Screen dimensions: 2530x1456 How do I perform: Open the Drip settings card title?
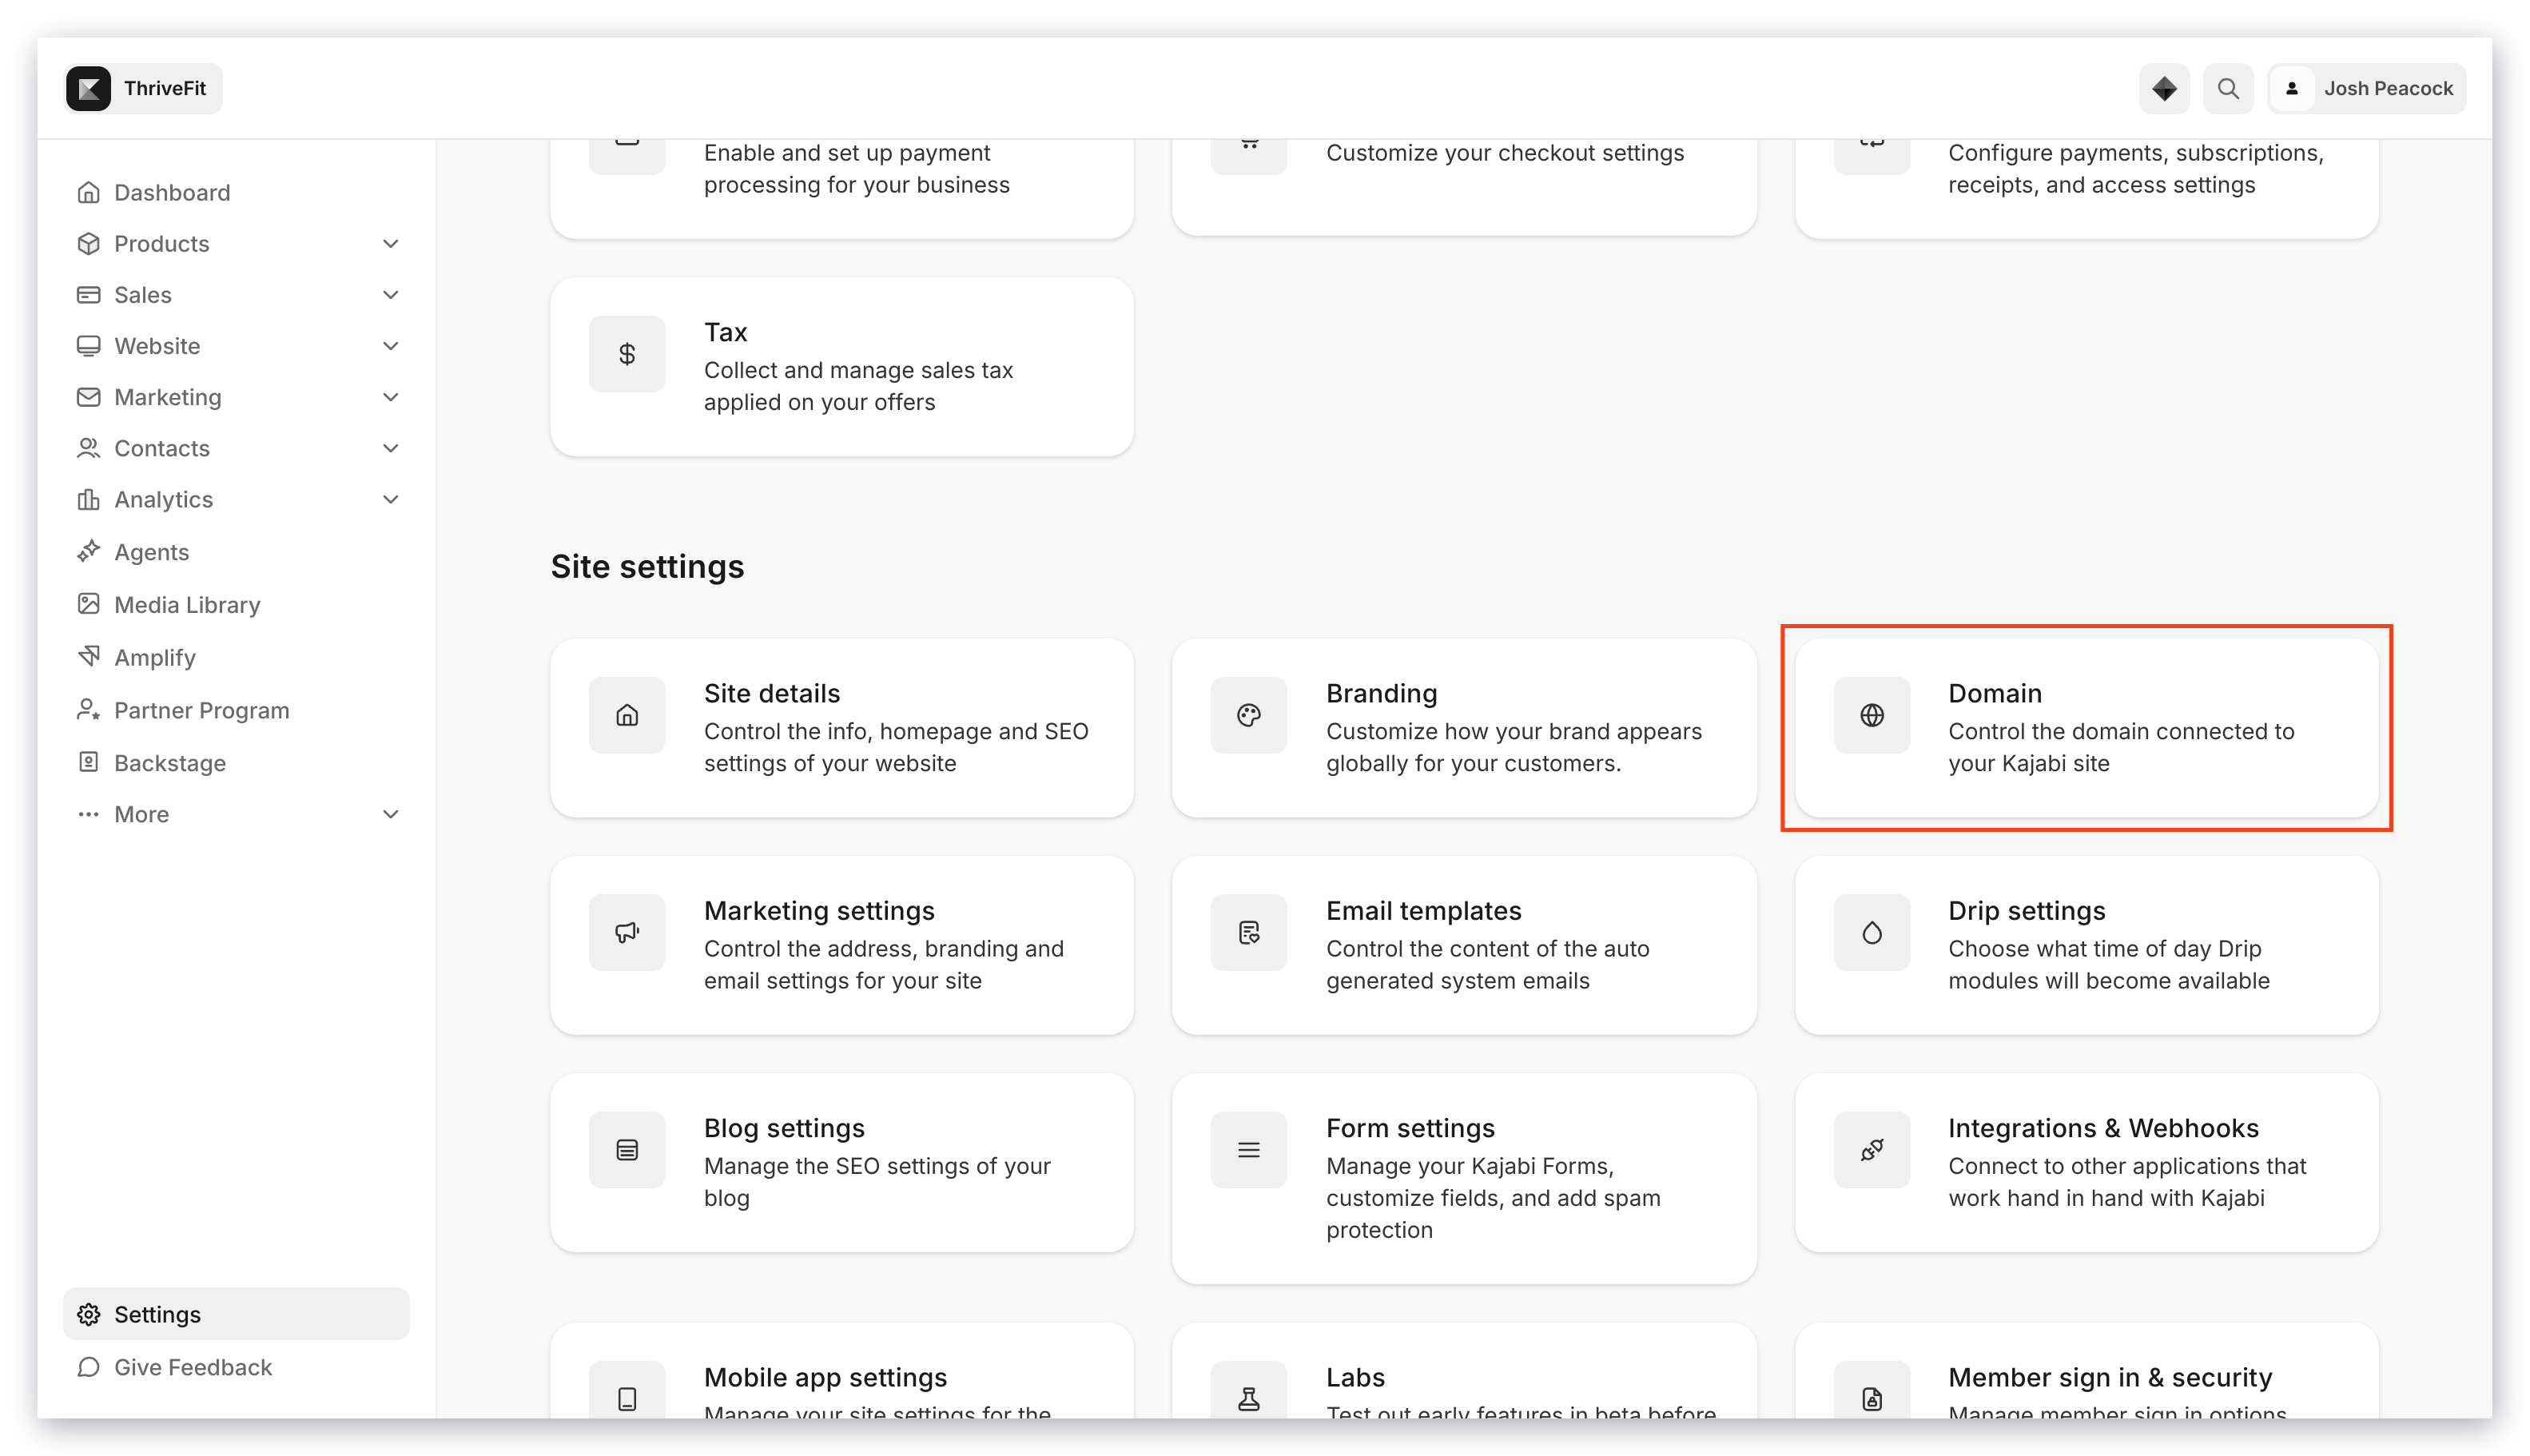pyautogui.click(x=2026, y=910)
